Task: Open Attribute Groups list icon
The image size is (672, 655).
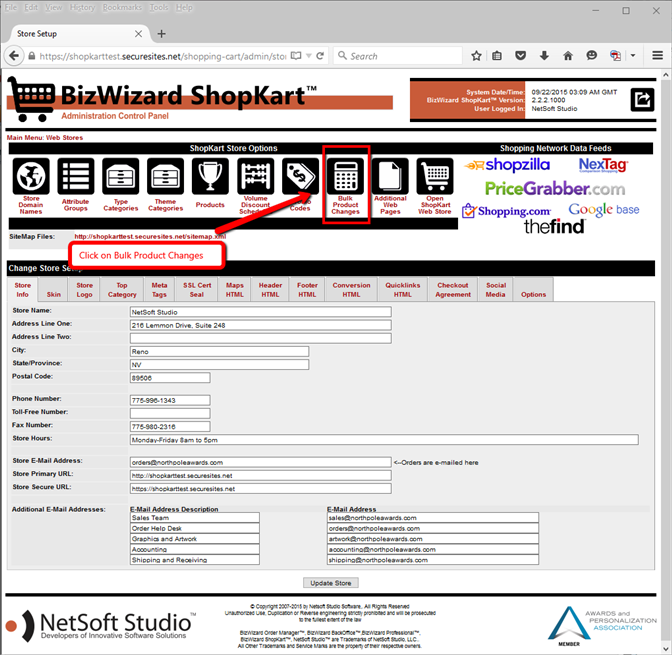Action: point(75,176)
